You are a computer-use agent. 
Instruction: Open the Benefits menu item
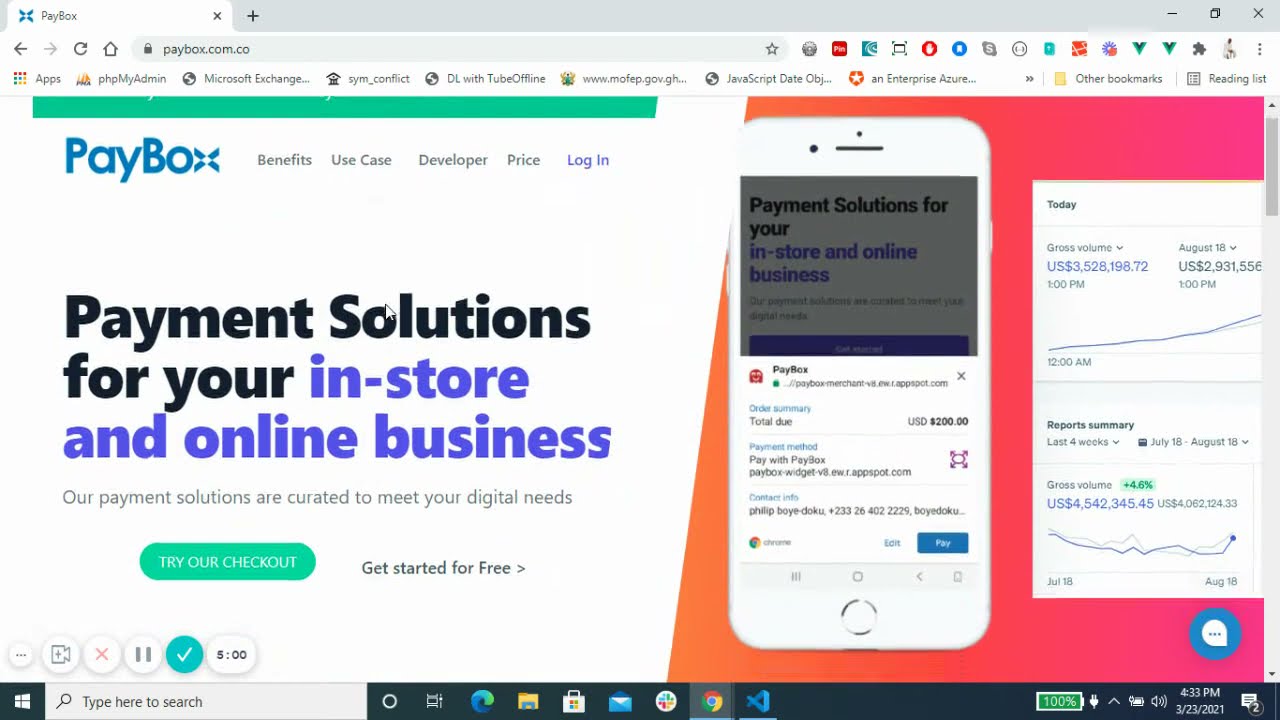point(284,160)
